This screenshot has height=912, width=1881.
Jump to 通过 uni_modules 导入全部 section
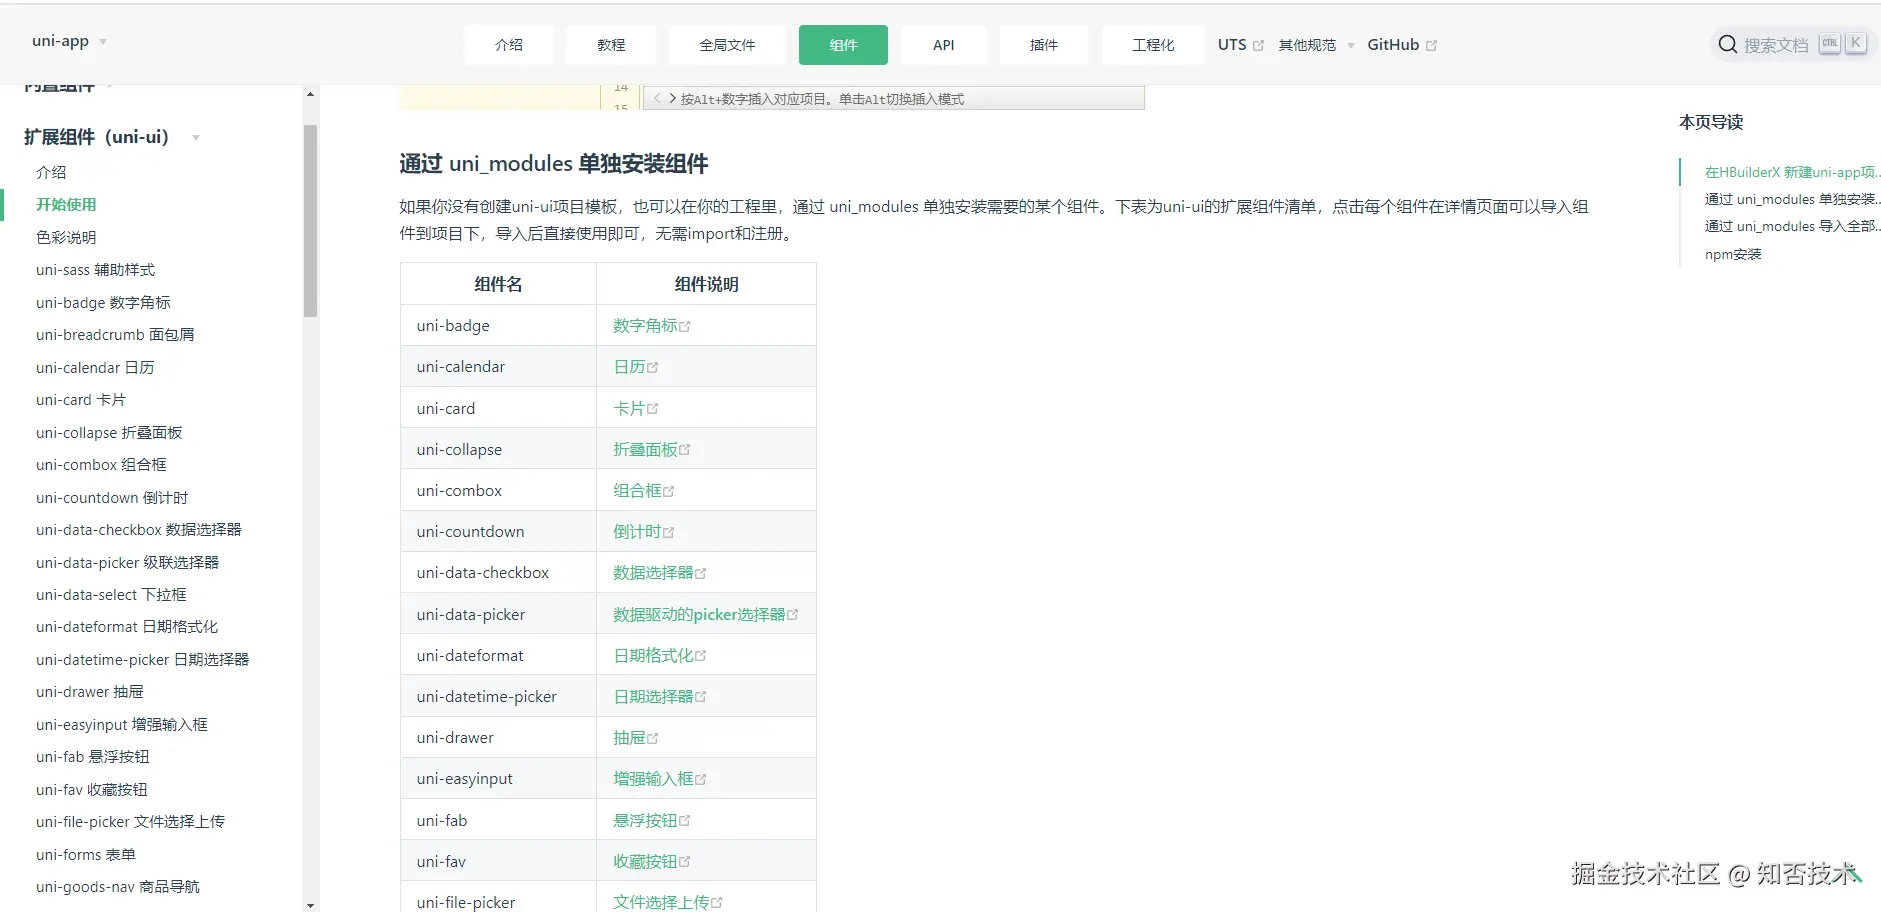pos(1792,226)
